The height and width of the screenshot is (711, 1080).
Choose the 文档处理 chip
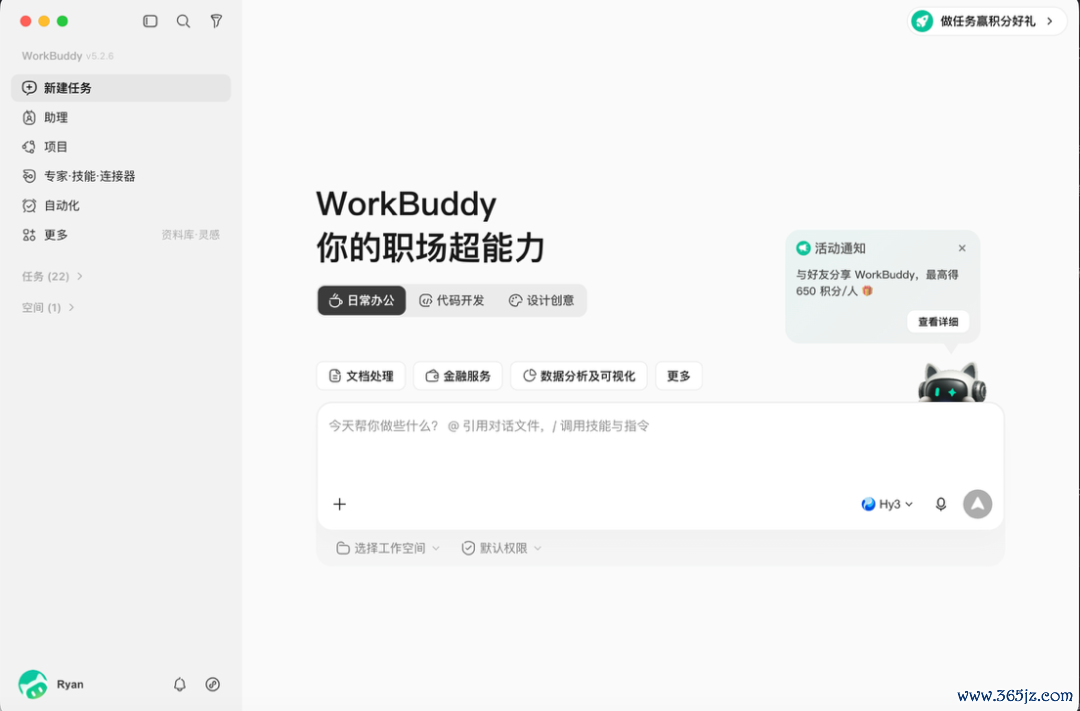point(361,376)
